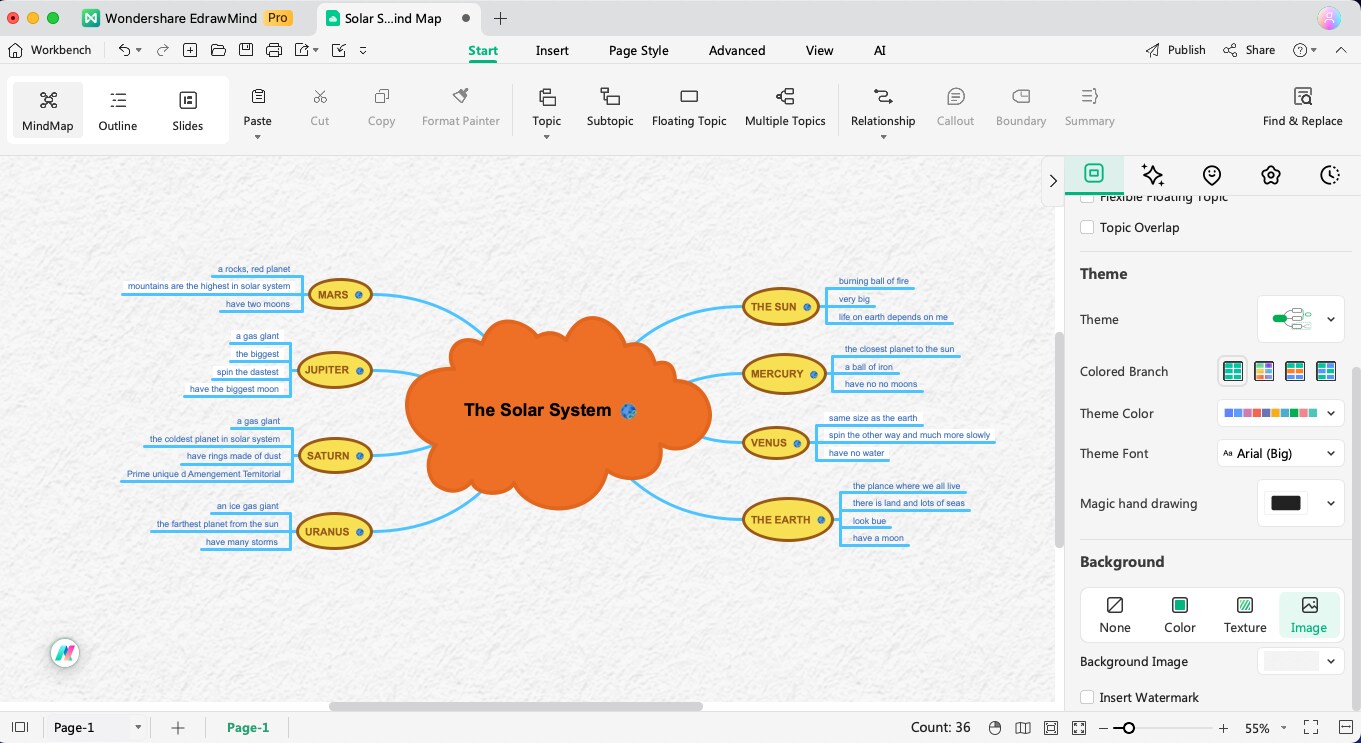Screen dimensions: 1361x743
Task: Click the user profile avatar
Action: [1328, 18]
